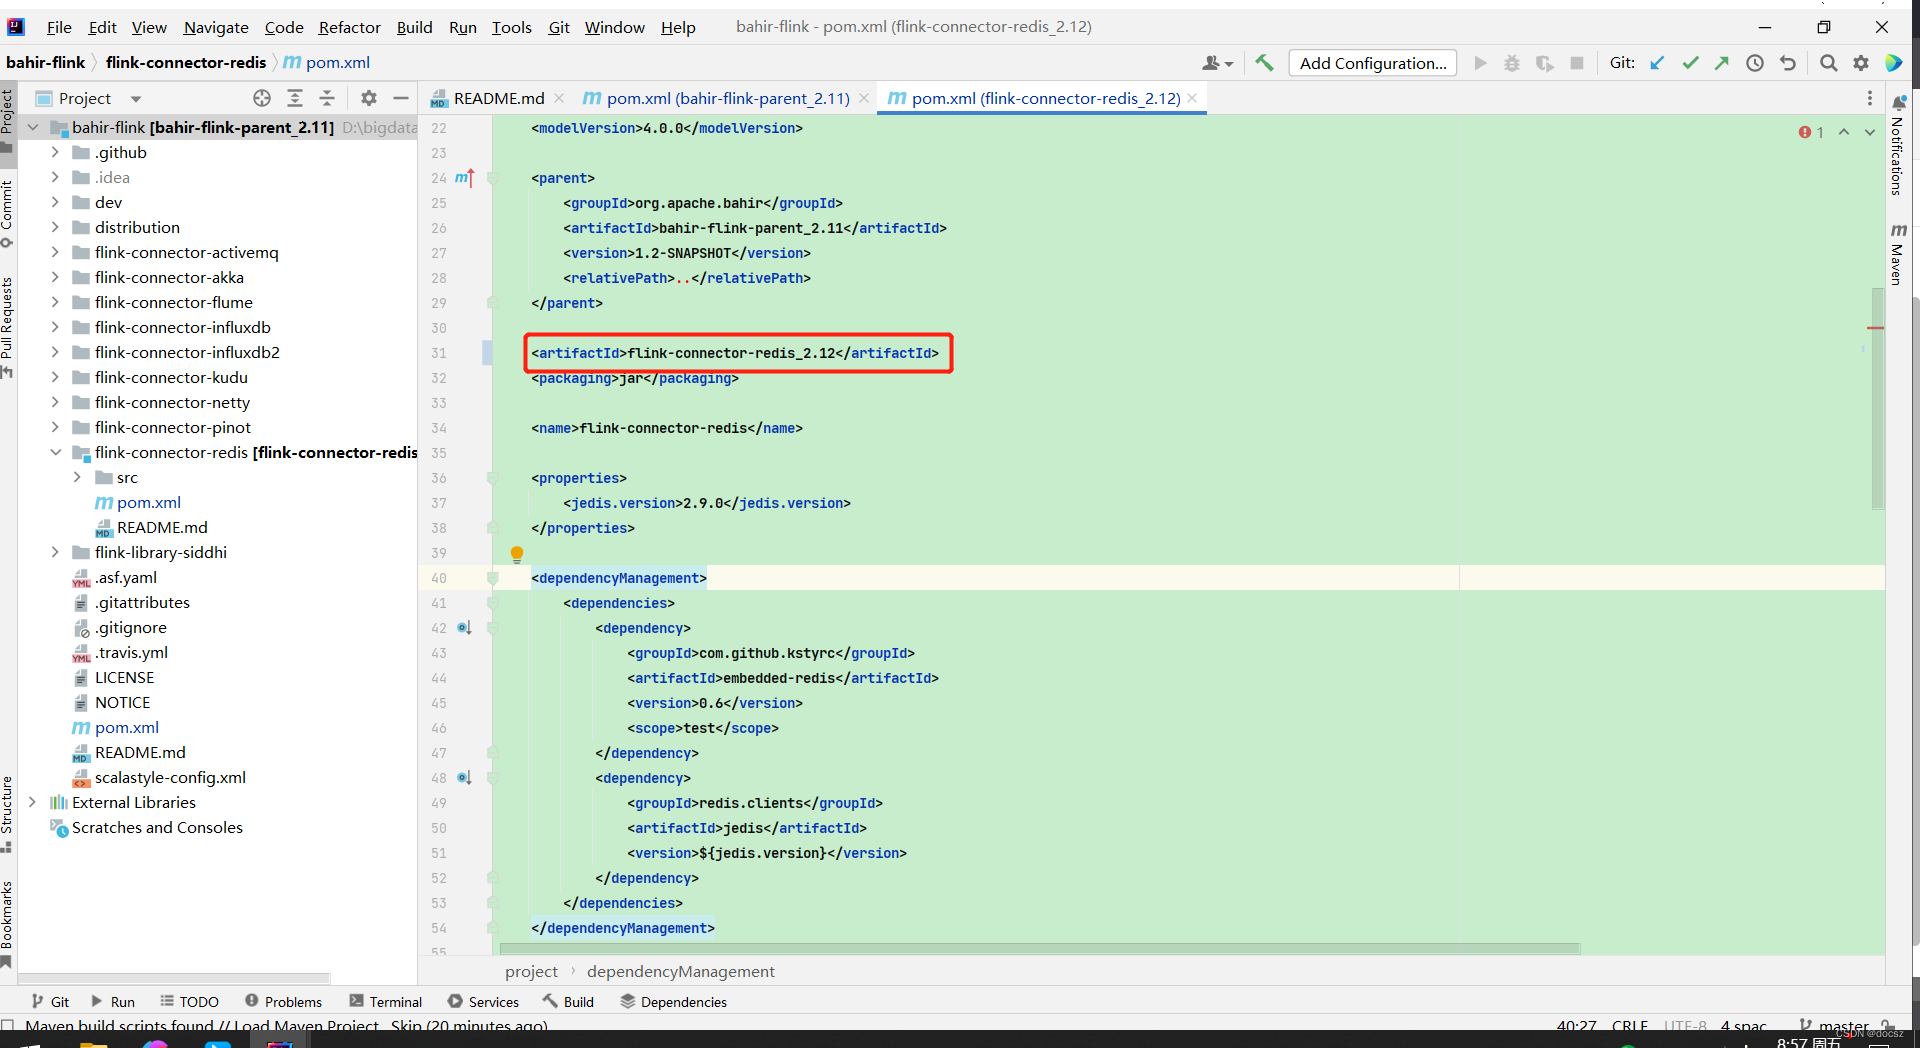Viewport: 1920px width, 1048px height.
Task: Collapse flink-connector-redis module
Action: 55,452
